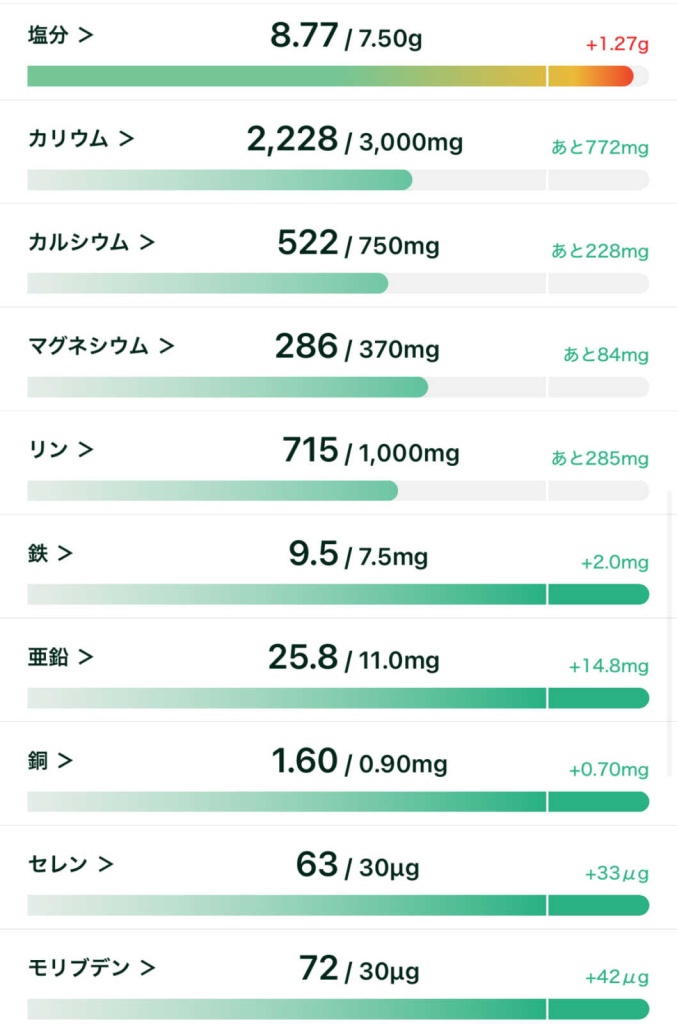Click the あと772mg remaining text
677x1024 pixels.
click(x=599, y=148)
